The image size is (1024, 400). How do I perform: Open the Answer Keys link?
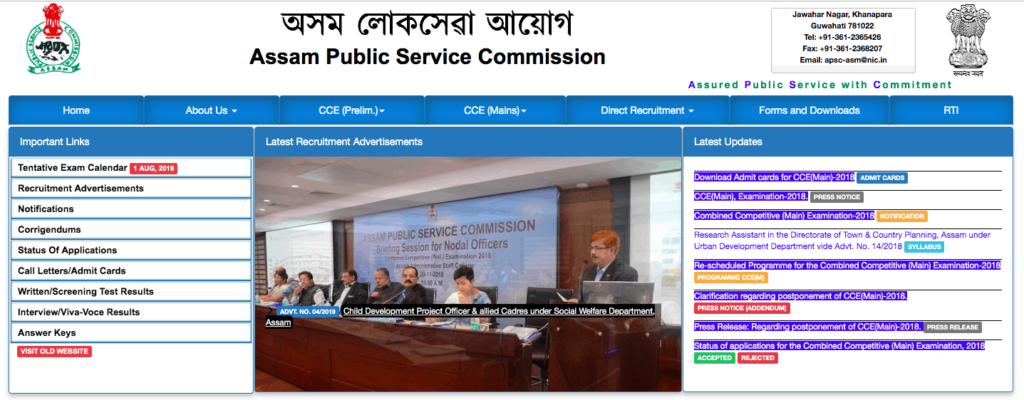click(46, 332)
